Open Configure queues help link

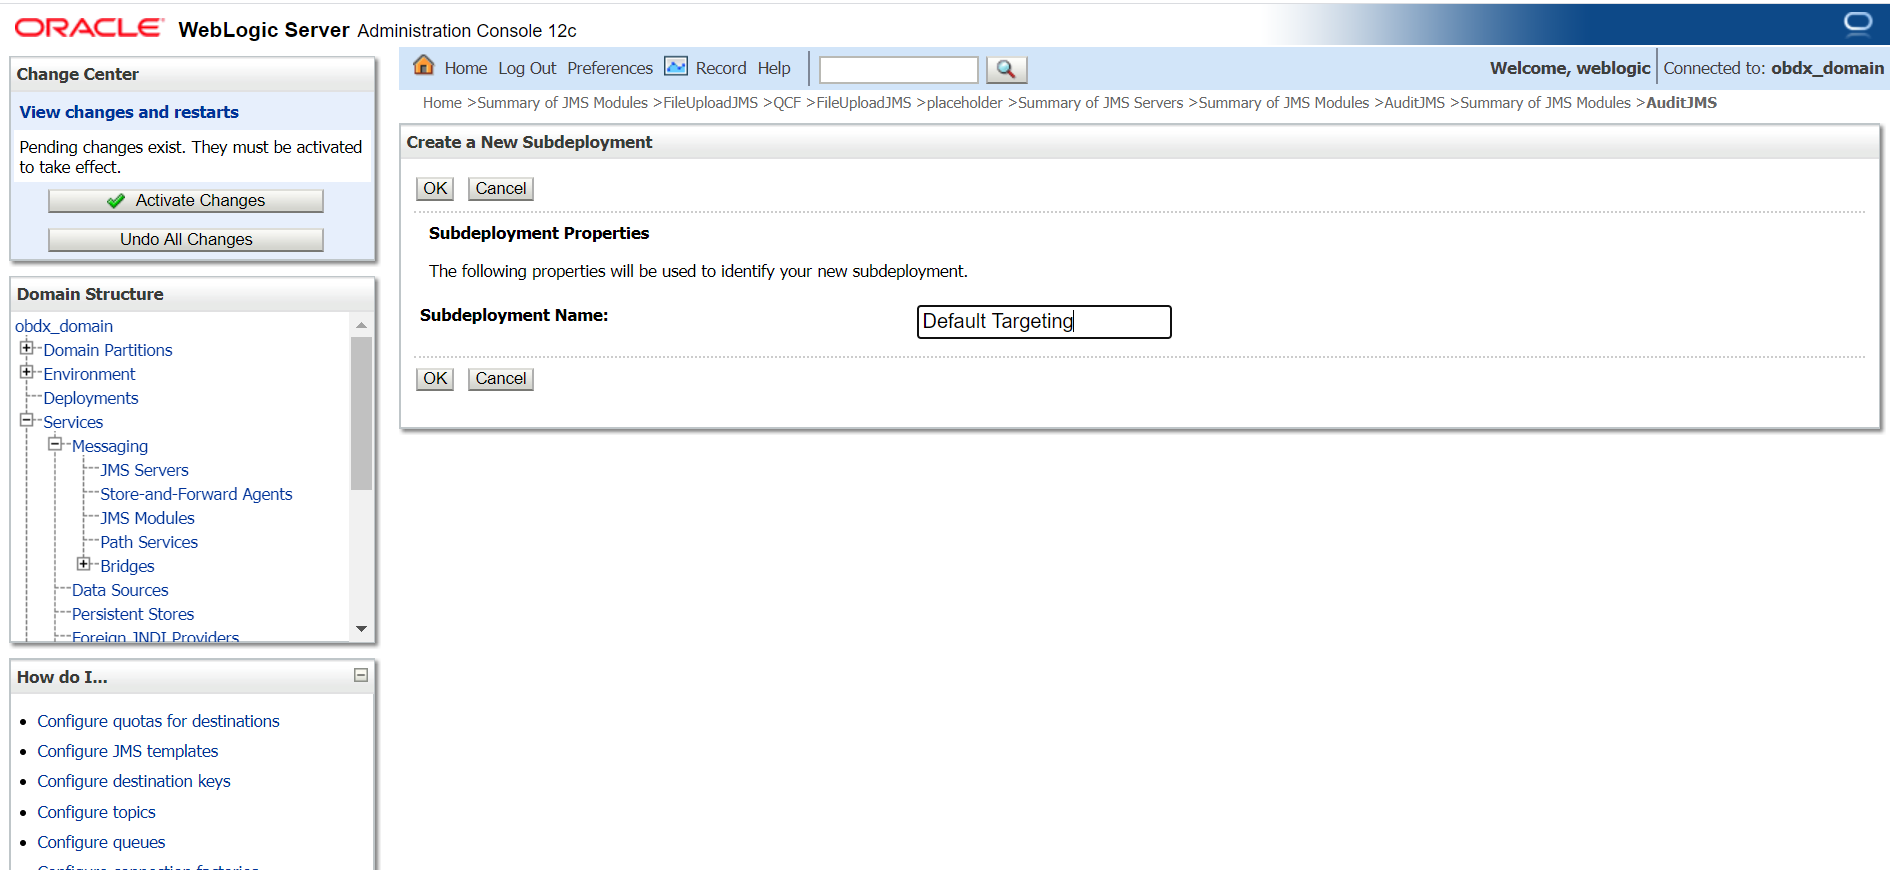(x=101, y=842)
